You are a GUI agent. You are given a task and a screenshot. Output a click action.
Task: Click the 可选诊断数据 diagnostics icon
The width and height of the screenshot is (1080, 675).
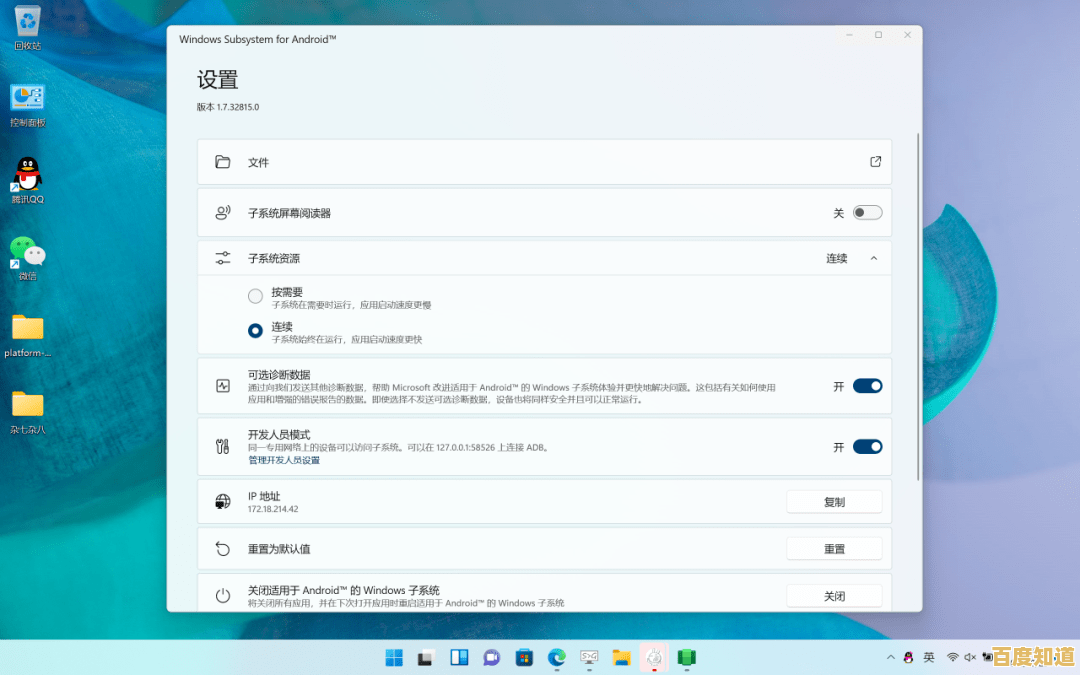[222, 385]
